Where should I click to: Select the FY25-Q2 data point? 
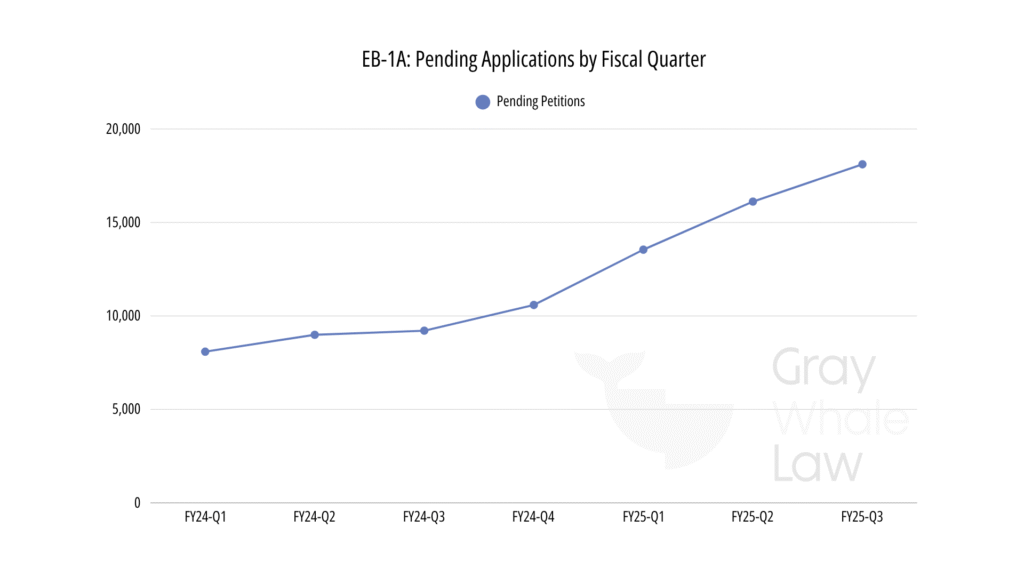coord(753,201)
